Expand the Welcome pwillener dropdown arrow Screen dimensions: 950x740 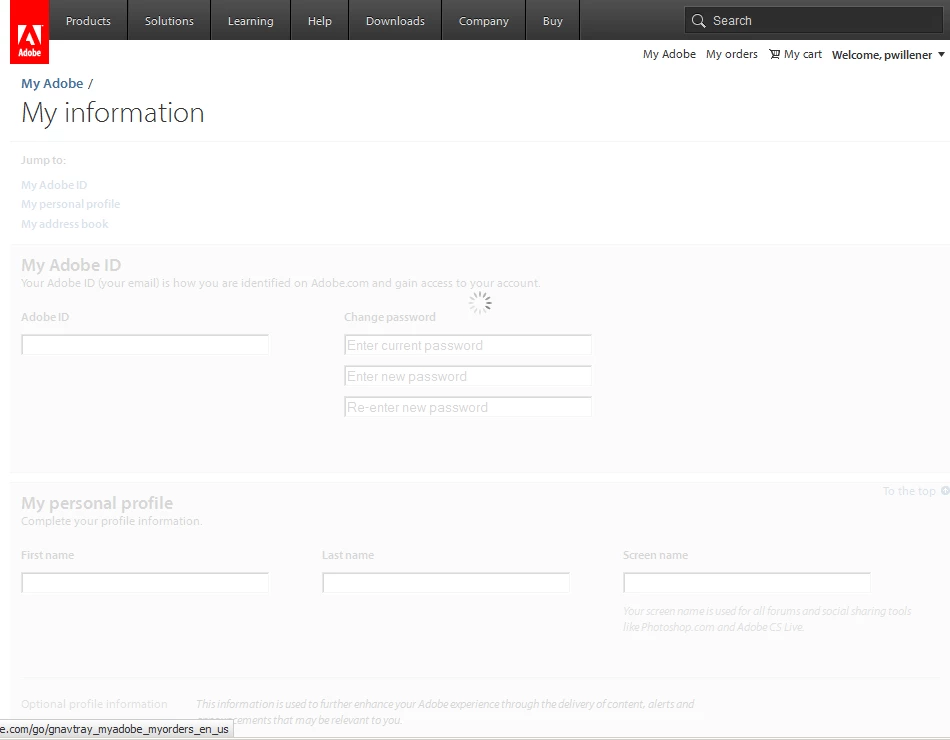(941, 54)
